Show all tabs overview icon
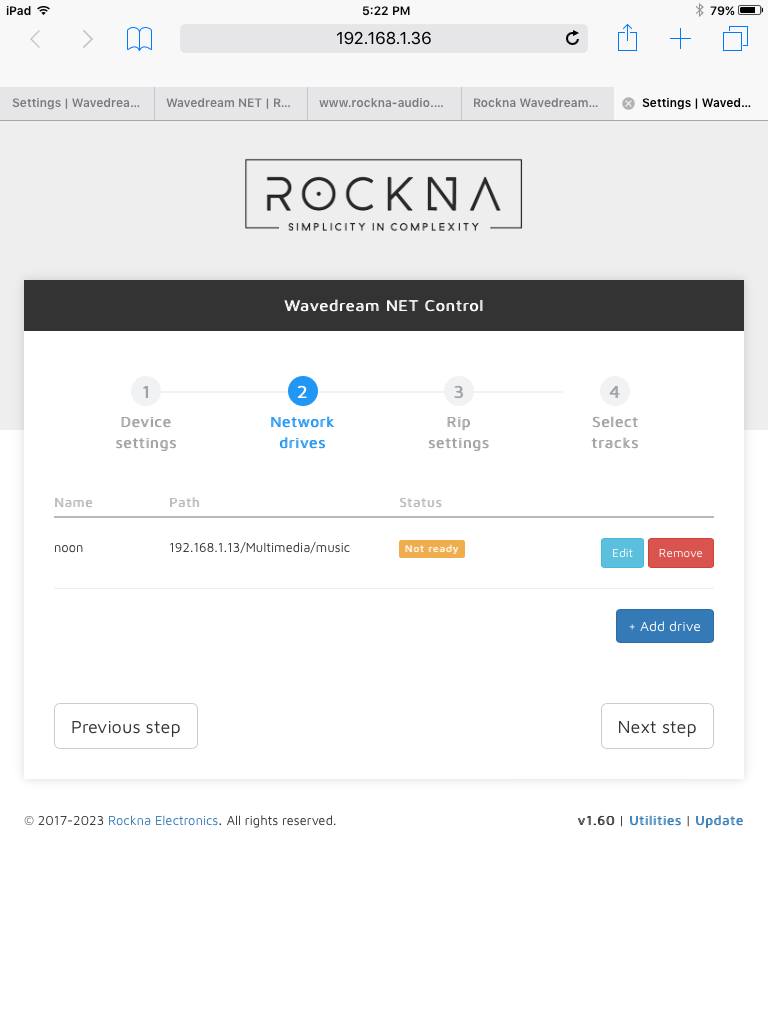The height and width of the screenshot is (1024, 768). coord(735,39)
